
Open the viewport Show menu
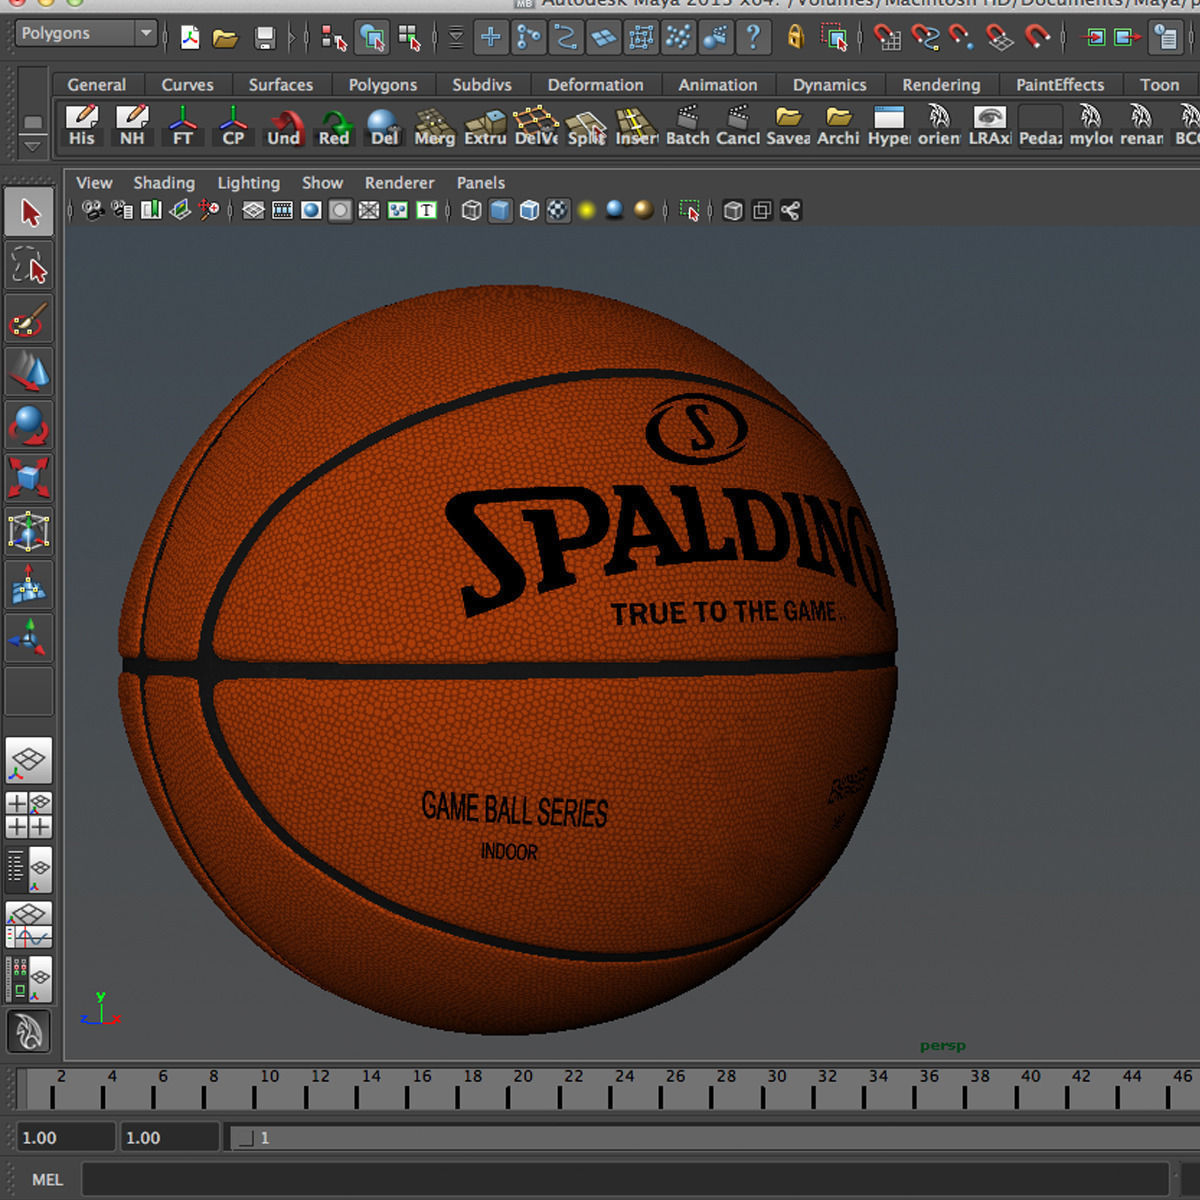pyautogui.click(x=322, y=182)
